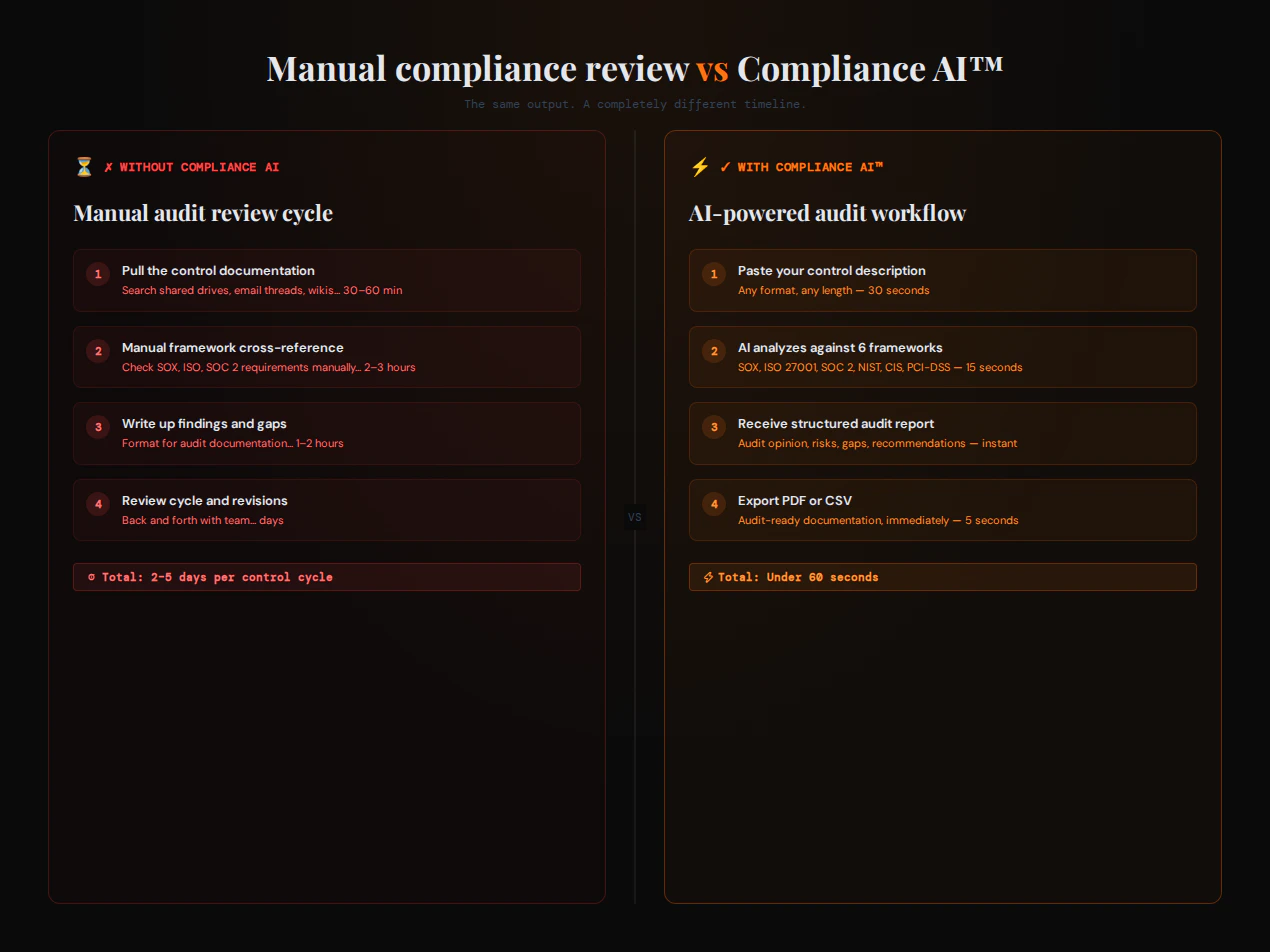Click 'Format for audit documentation... 1–2 hours' text
1270x952 pixels.
(x=233, y=443)
